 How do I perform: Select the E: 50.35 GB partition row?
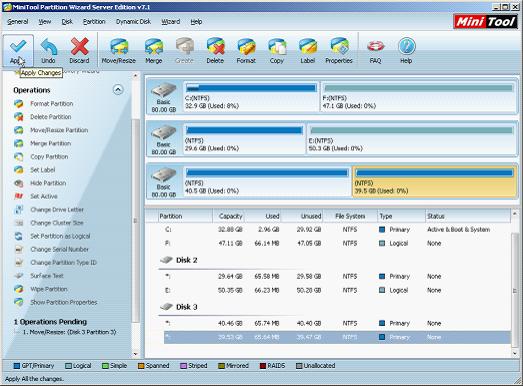coord(337,290)
